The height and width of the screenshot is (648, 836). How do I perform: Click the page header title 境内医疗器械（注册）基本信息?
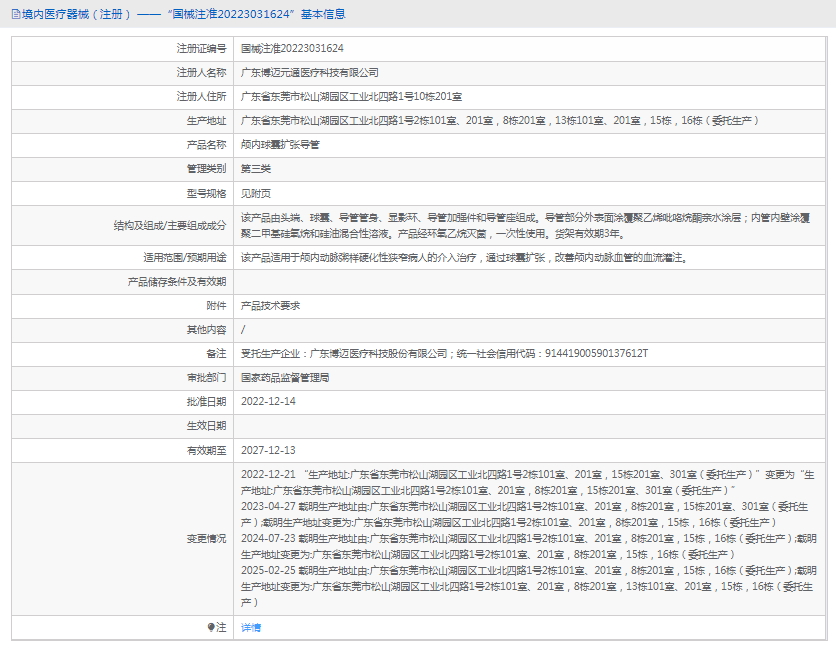(x=183, y=14)
